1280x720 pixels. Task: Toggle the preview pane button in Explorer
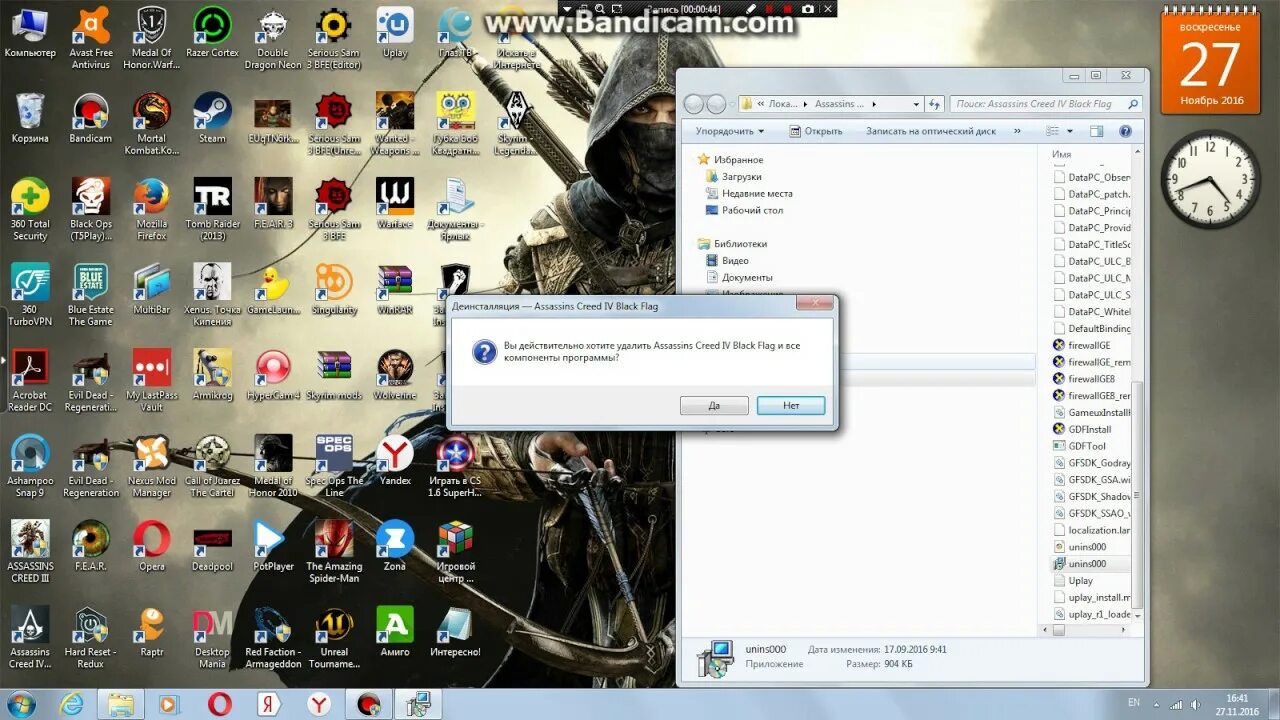click(x=1096, y=131)
